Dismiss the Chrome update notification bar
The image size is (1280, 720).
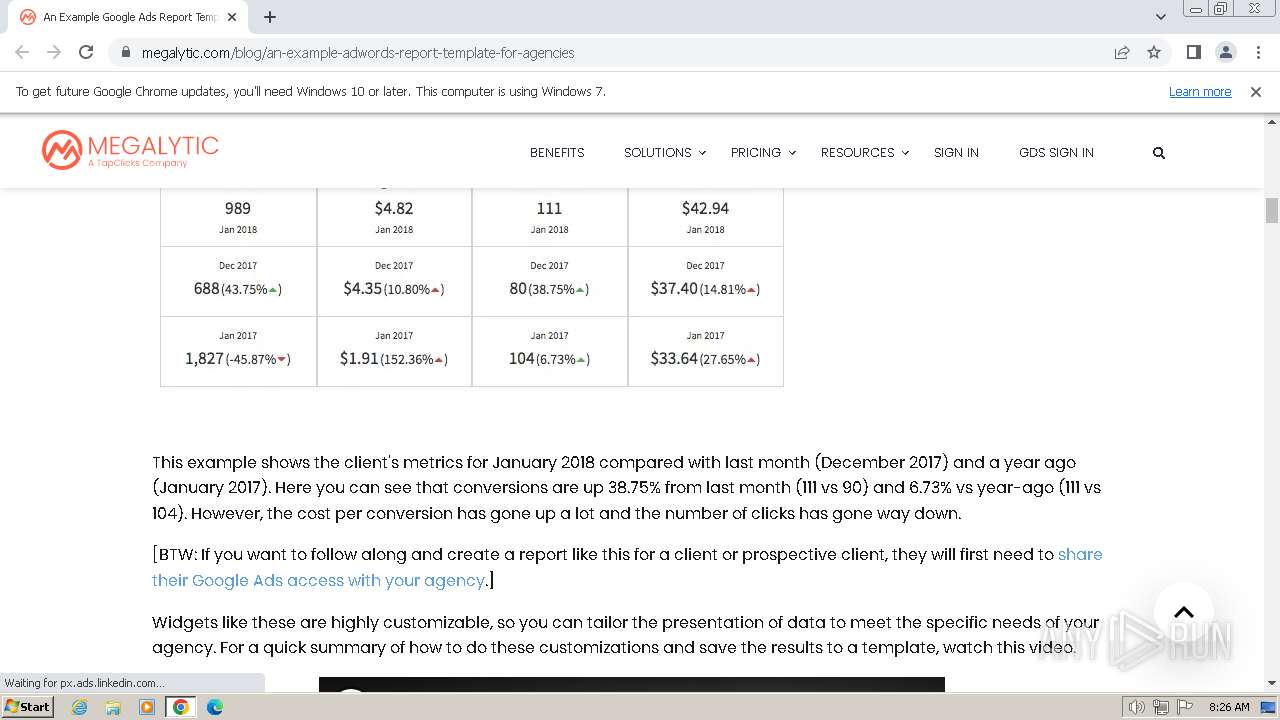point(1256,91)
